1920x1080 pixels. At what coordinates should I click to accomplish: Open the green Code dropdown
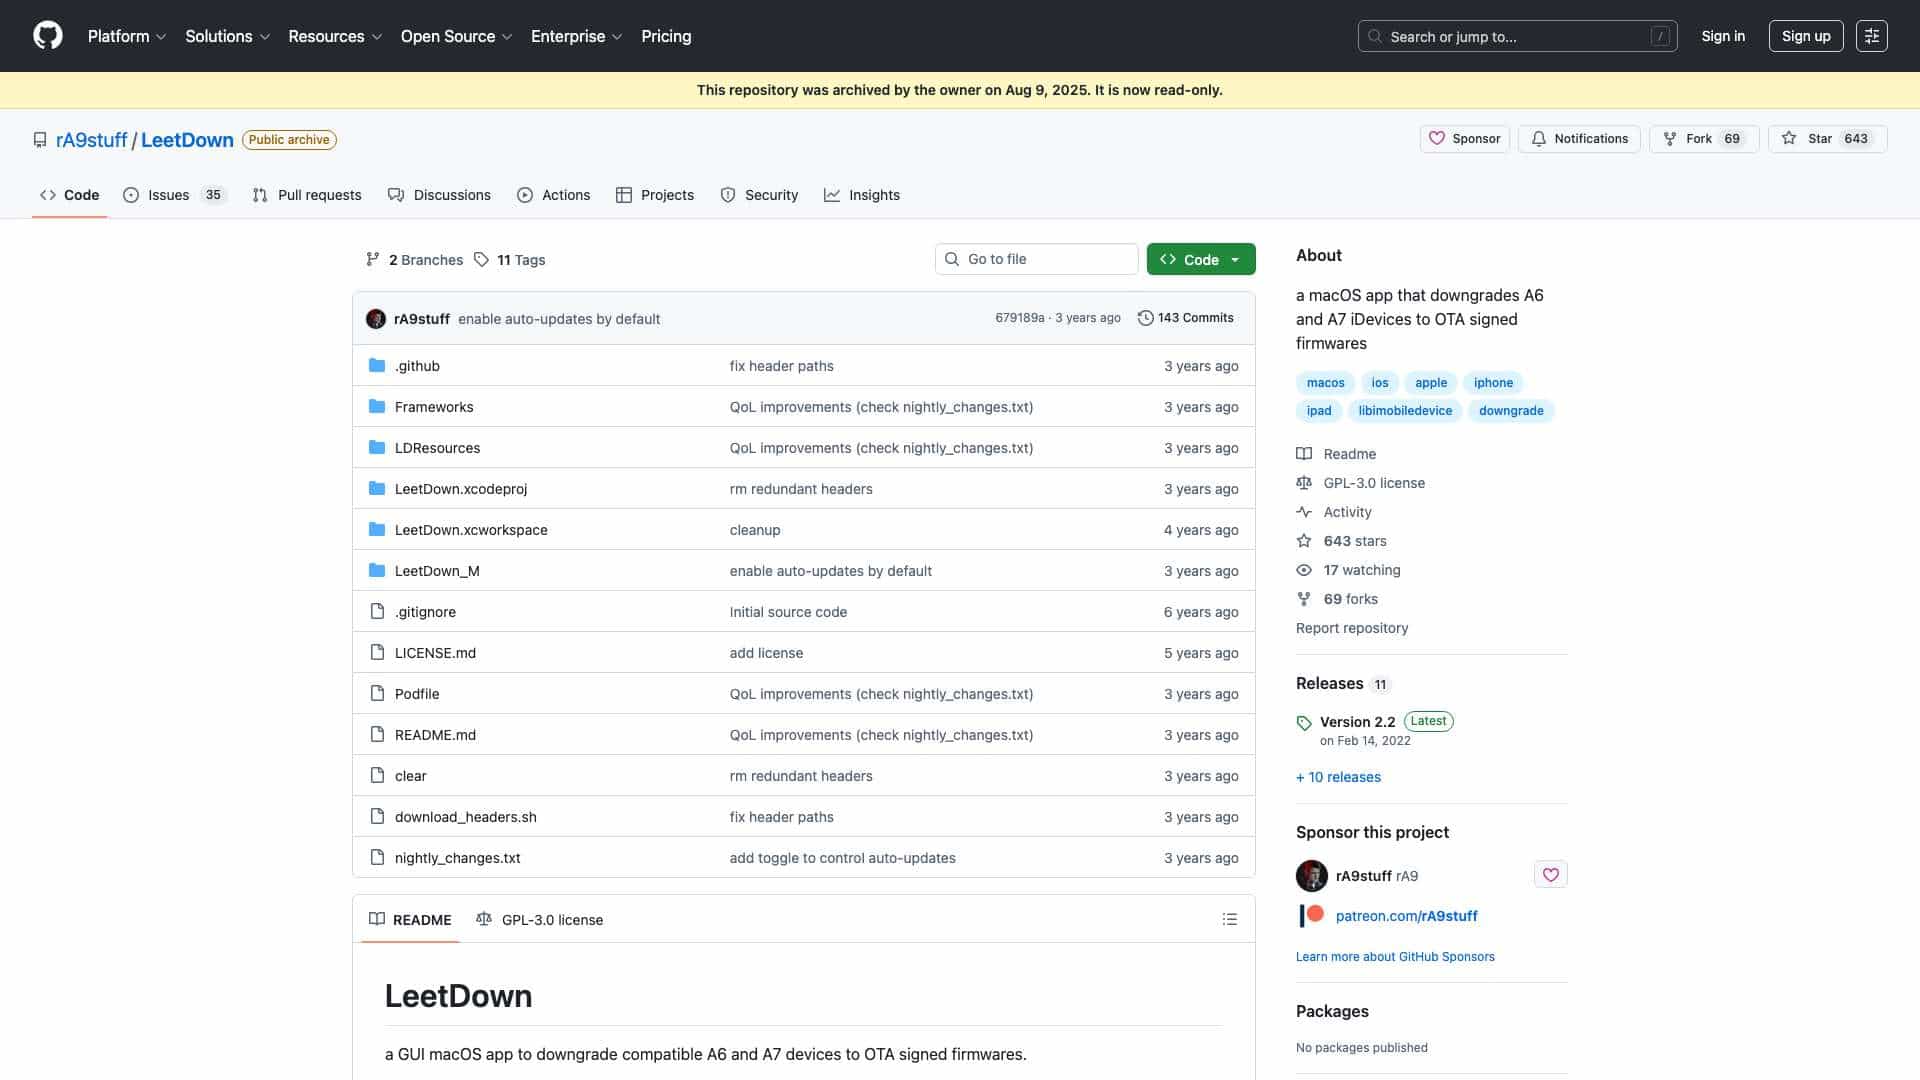pyautogui.click(x=1201, y=259)
